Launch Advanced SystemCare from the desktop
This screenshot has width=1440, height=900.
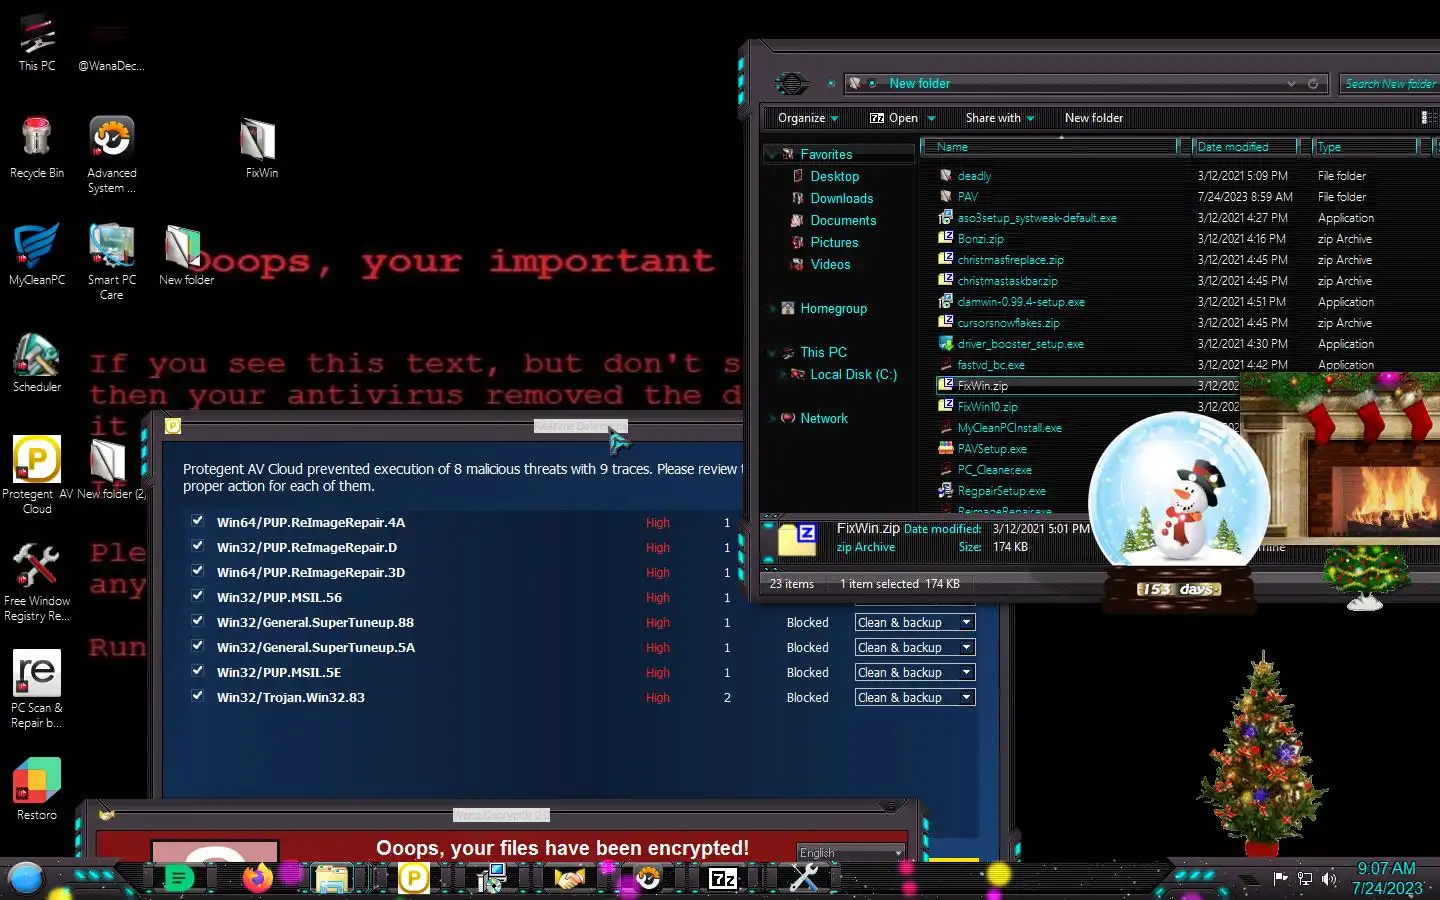[112, 153]
